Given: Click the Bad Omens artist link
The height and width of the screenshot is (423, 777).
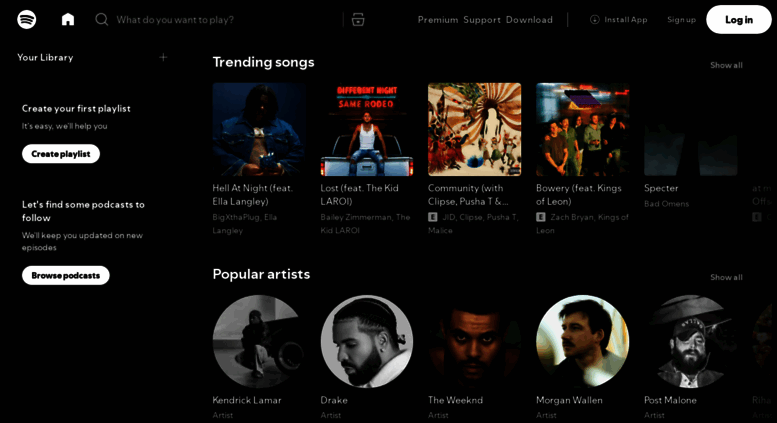Looking at the screenshot, I should tap(666, 204).
